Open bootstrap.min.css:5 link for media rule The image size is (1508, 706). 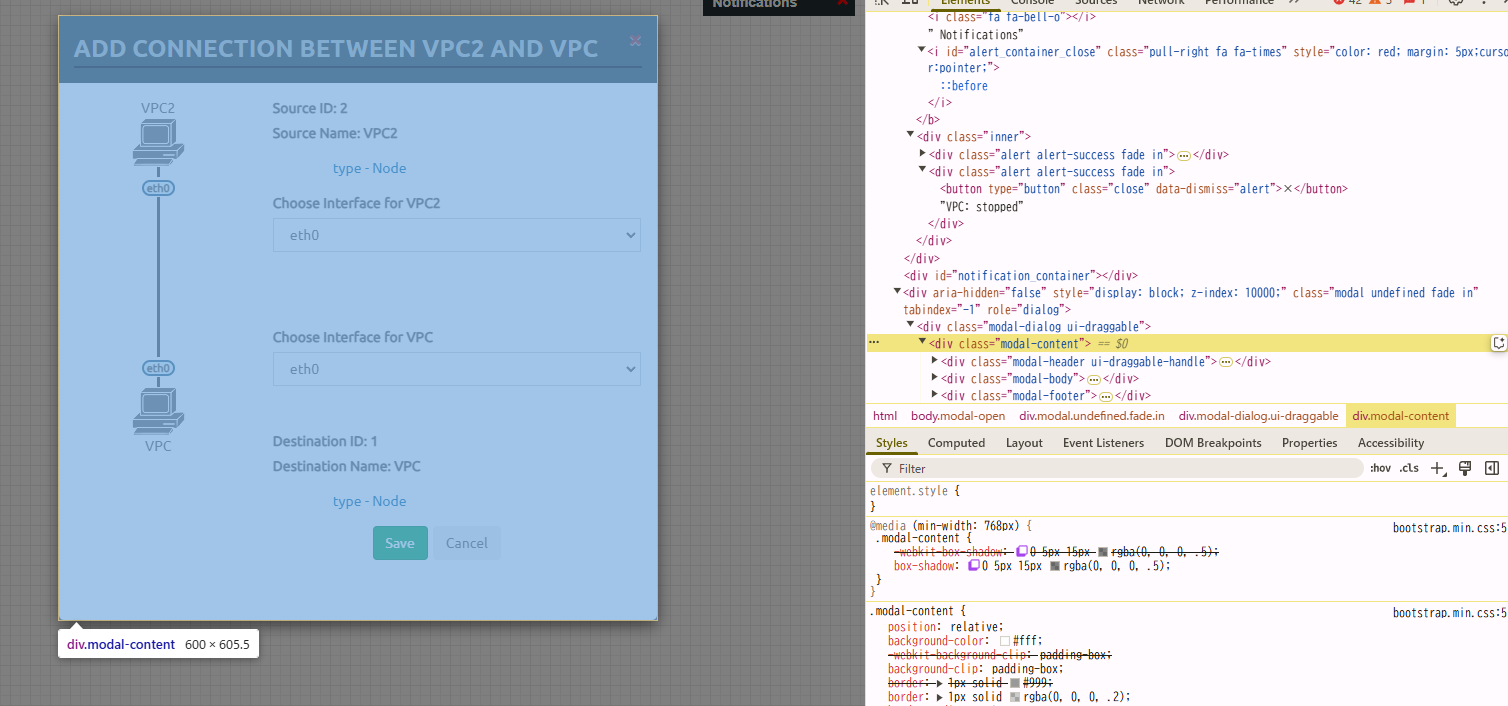[1449, 527]
